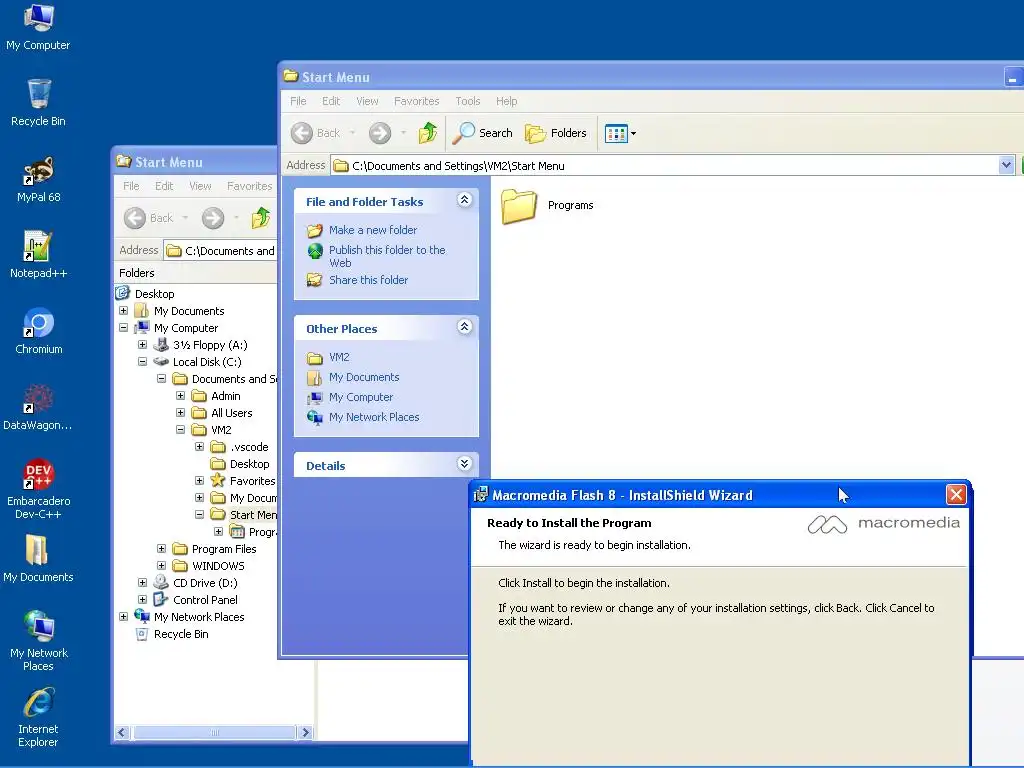Toggle the Folders pane button in front window
Screen dimensions: 1024x768
tap(556, 133)
